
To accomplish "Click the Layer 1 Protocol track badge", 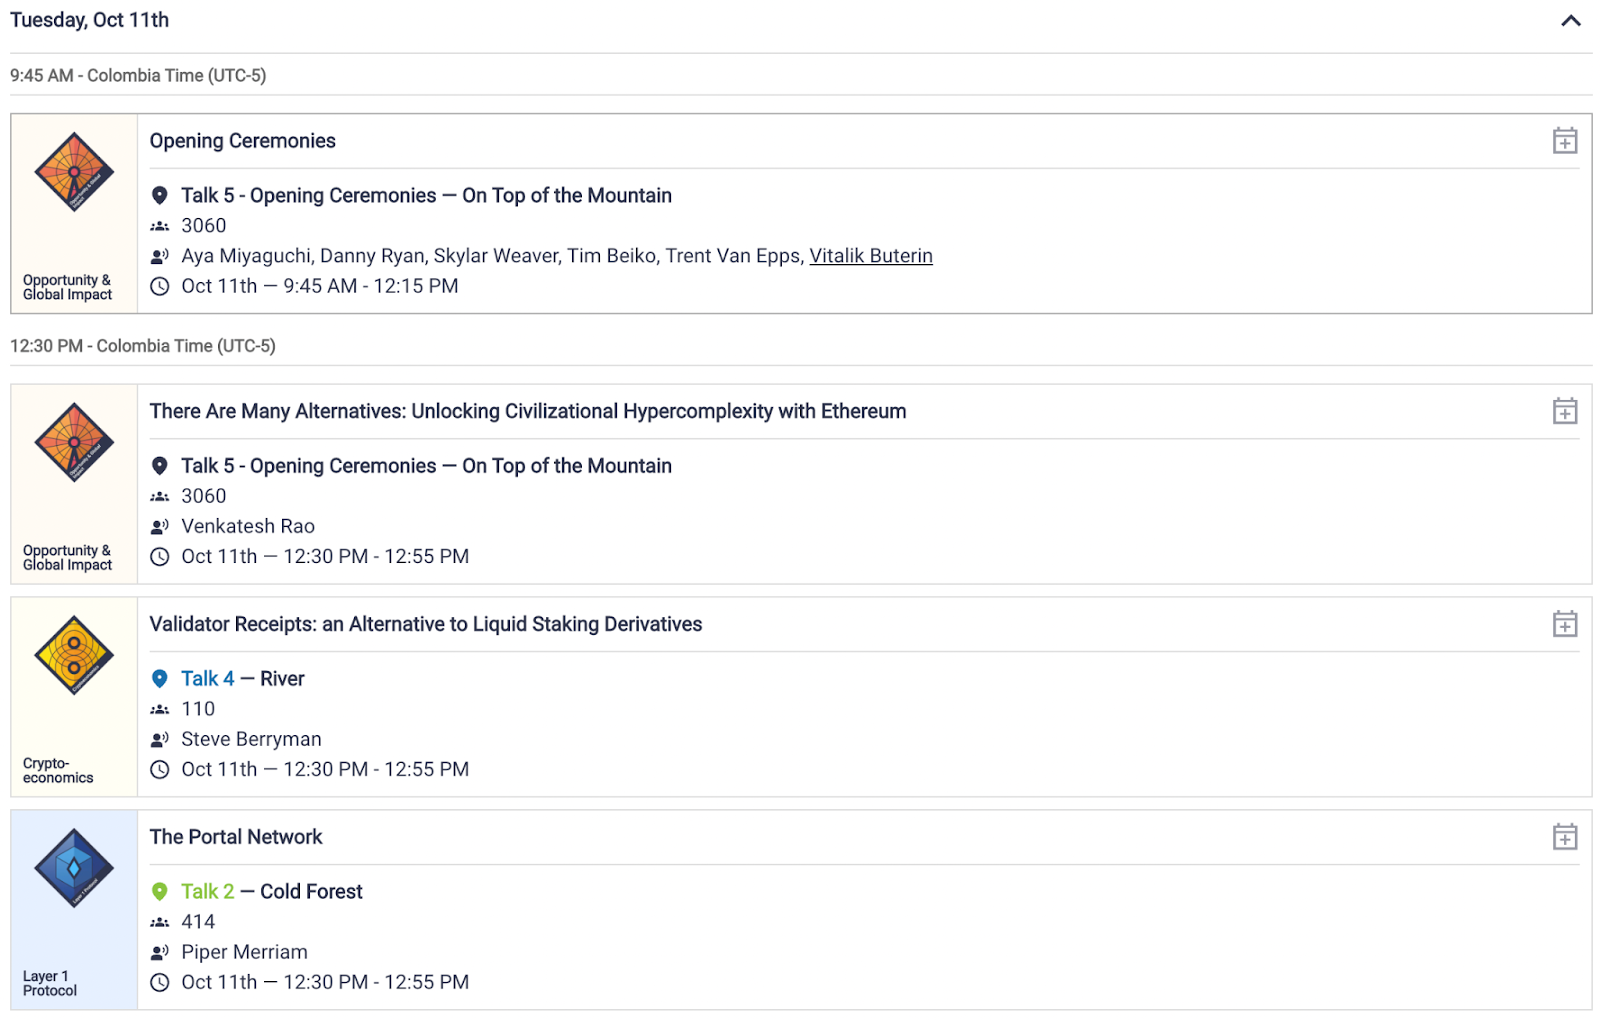I will [x=74, y=868].
